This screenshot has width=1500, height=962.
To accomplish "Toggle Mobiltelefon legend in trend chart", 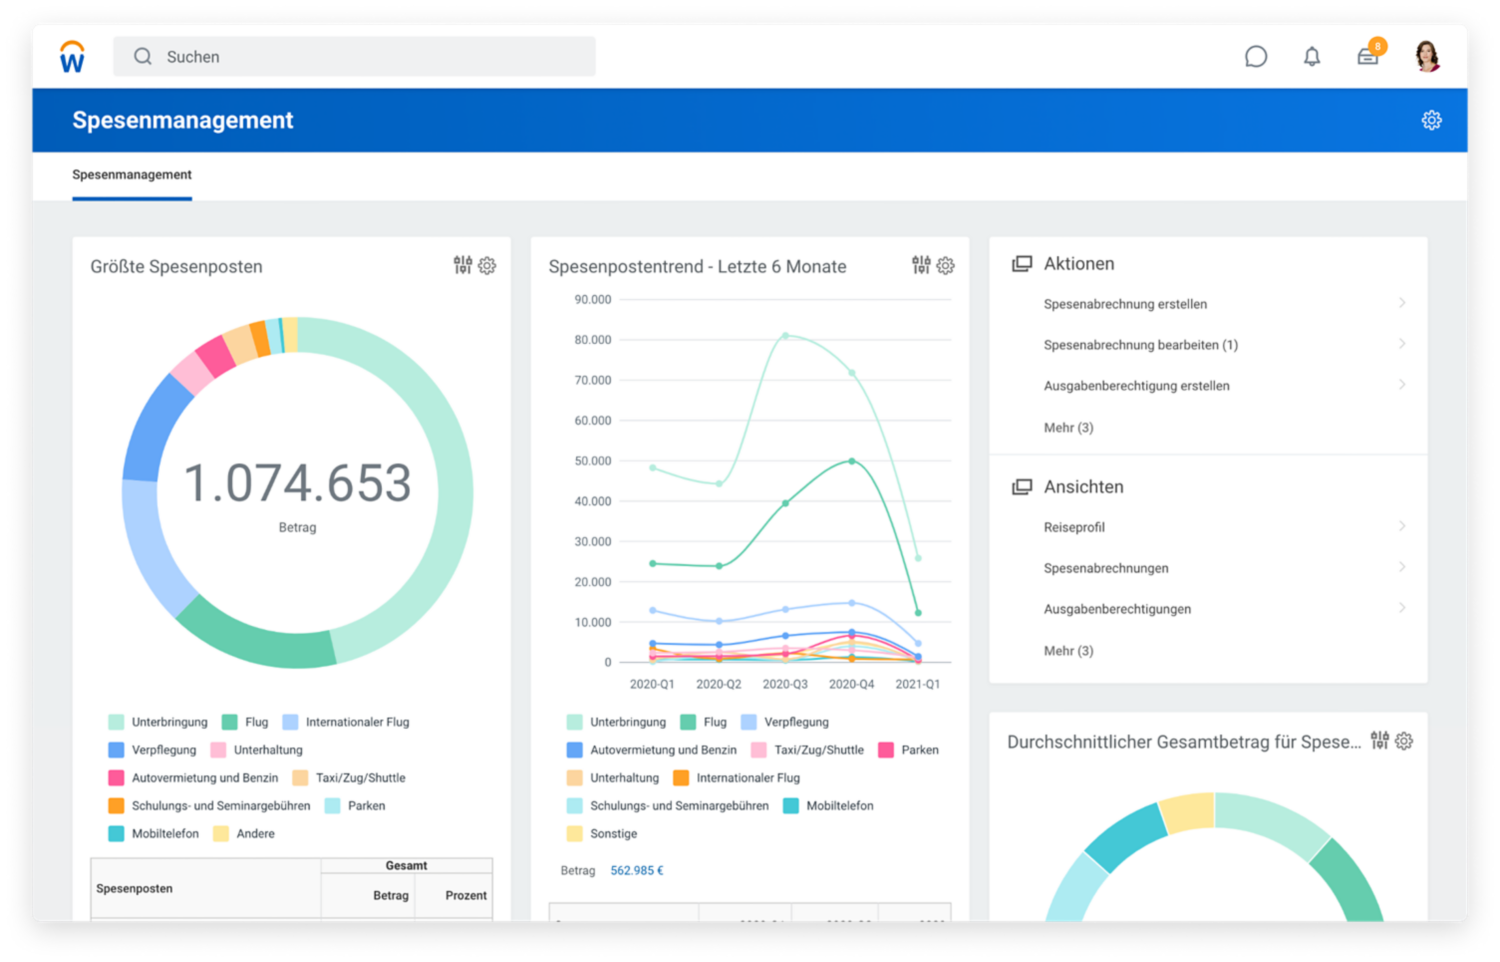I will pyautogui.click(x=828, y=806).
